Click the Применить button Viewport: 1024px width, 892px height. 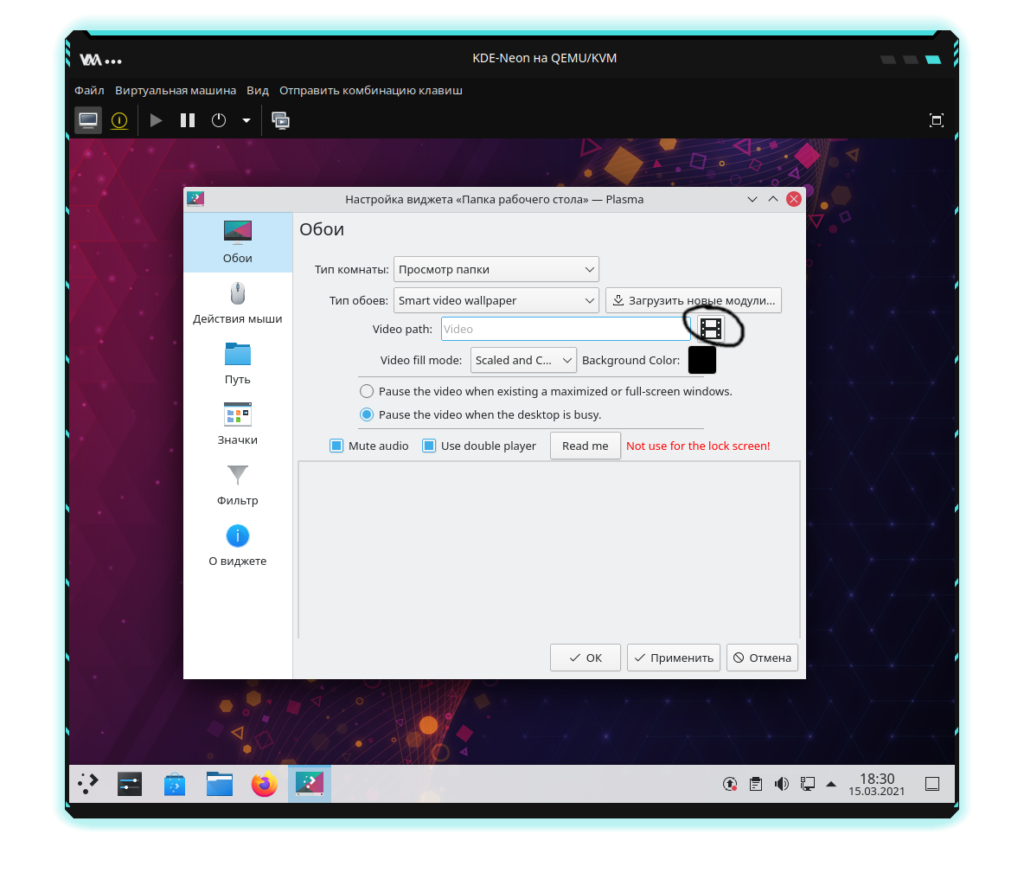[673, 658]
